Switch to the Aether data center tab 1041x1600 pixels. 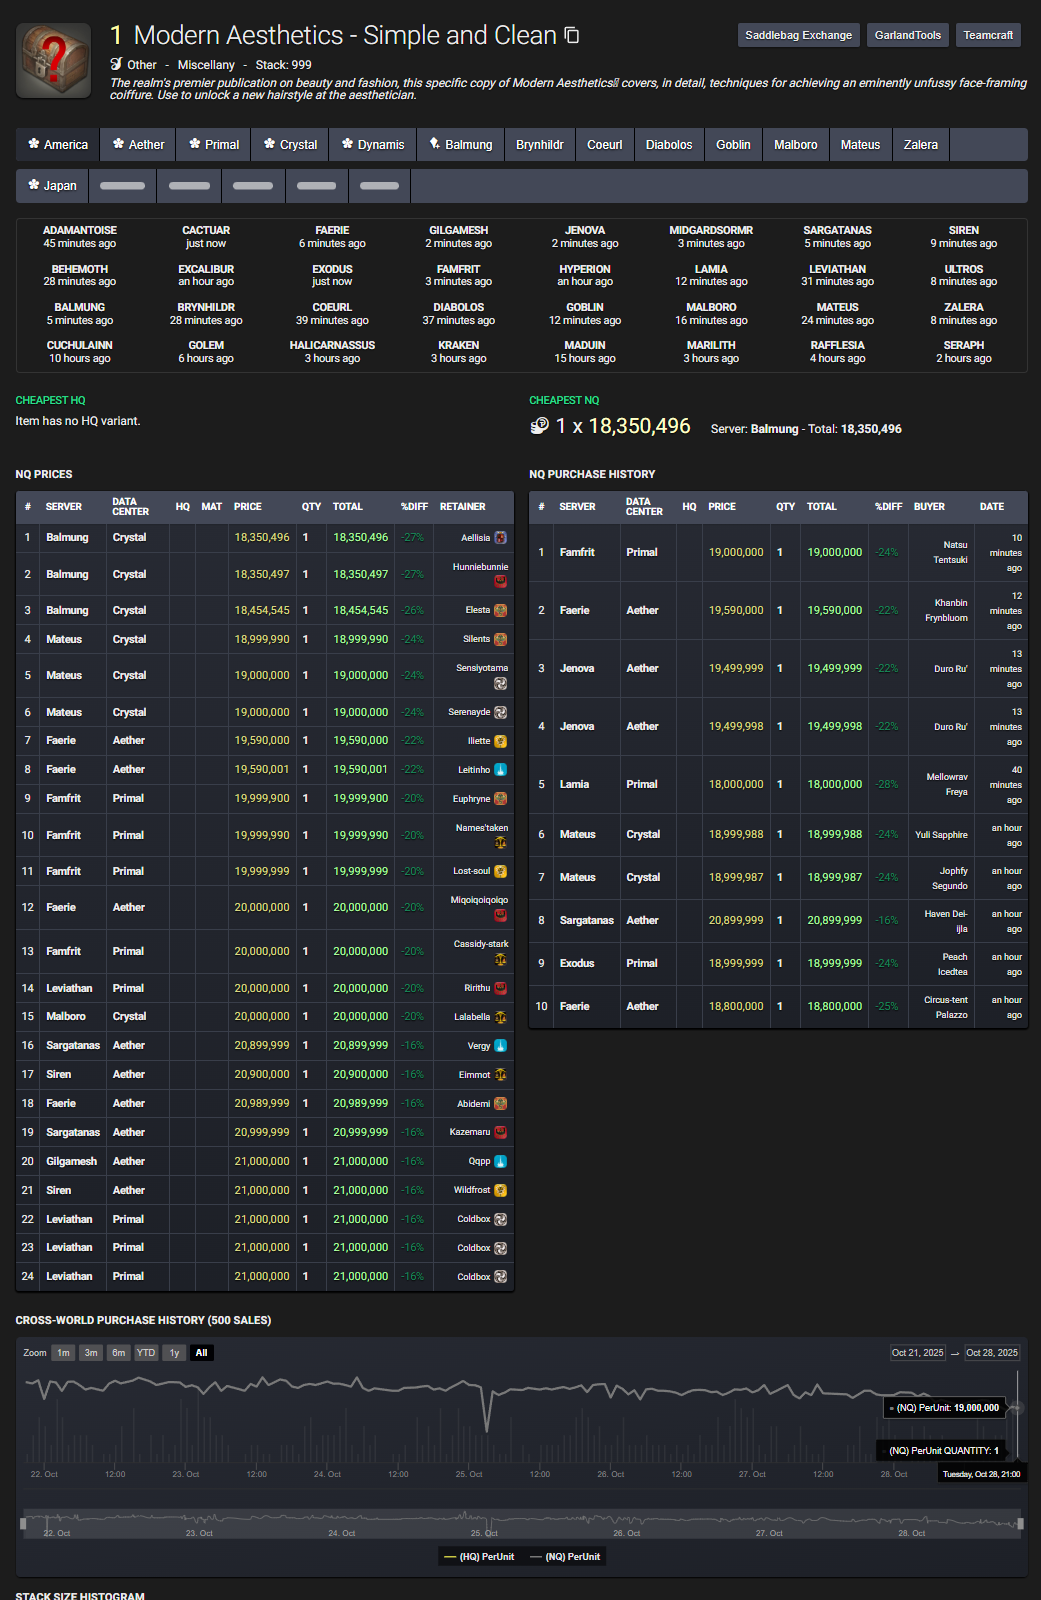tap(138, 145)
